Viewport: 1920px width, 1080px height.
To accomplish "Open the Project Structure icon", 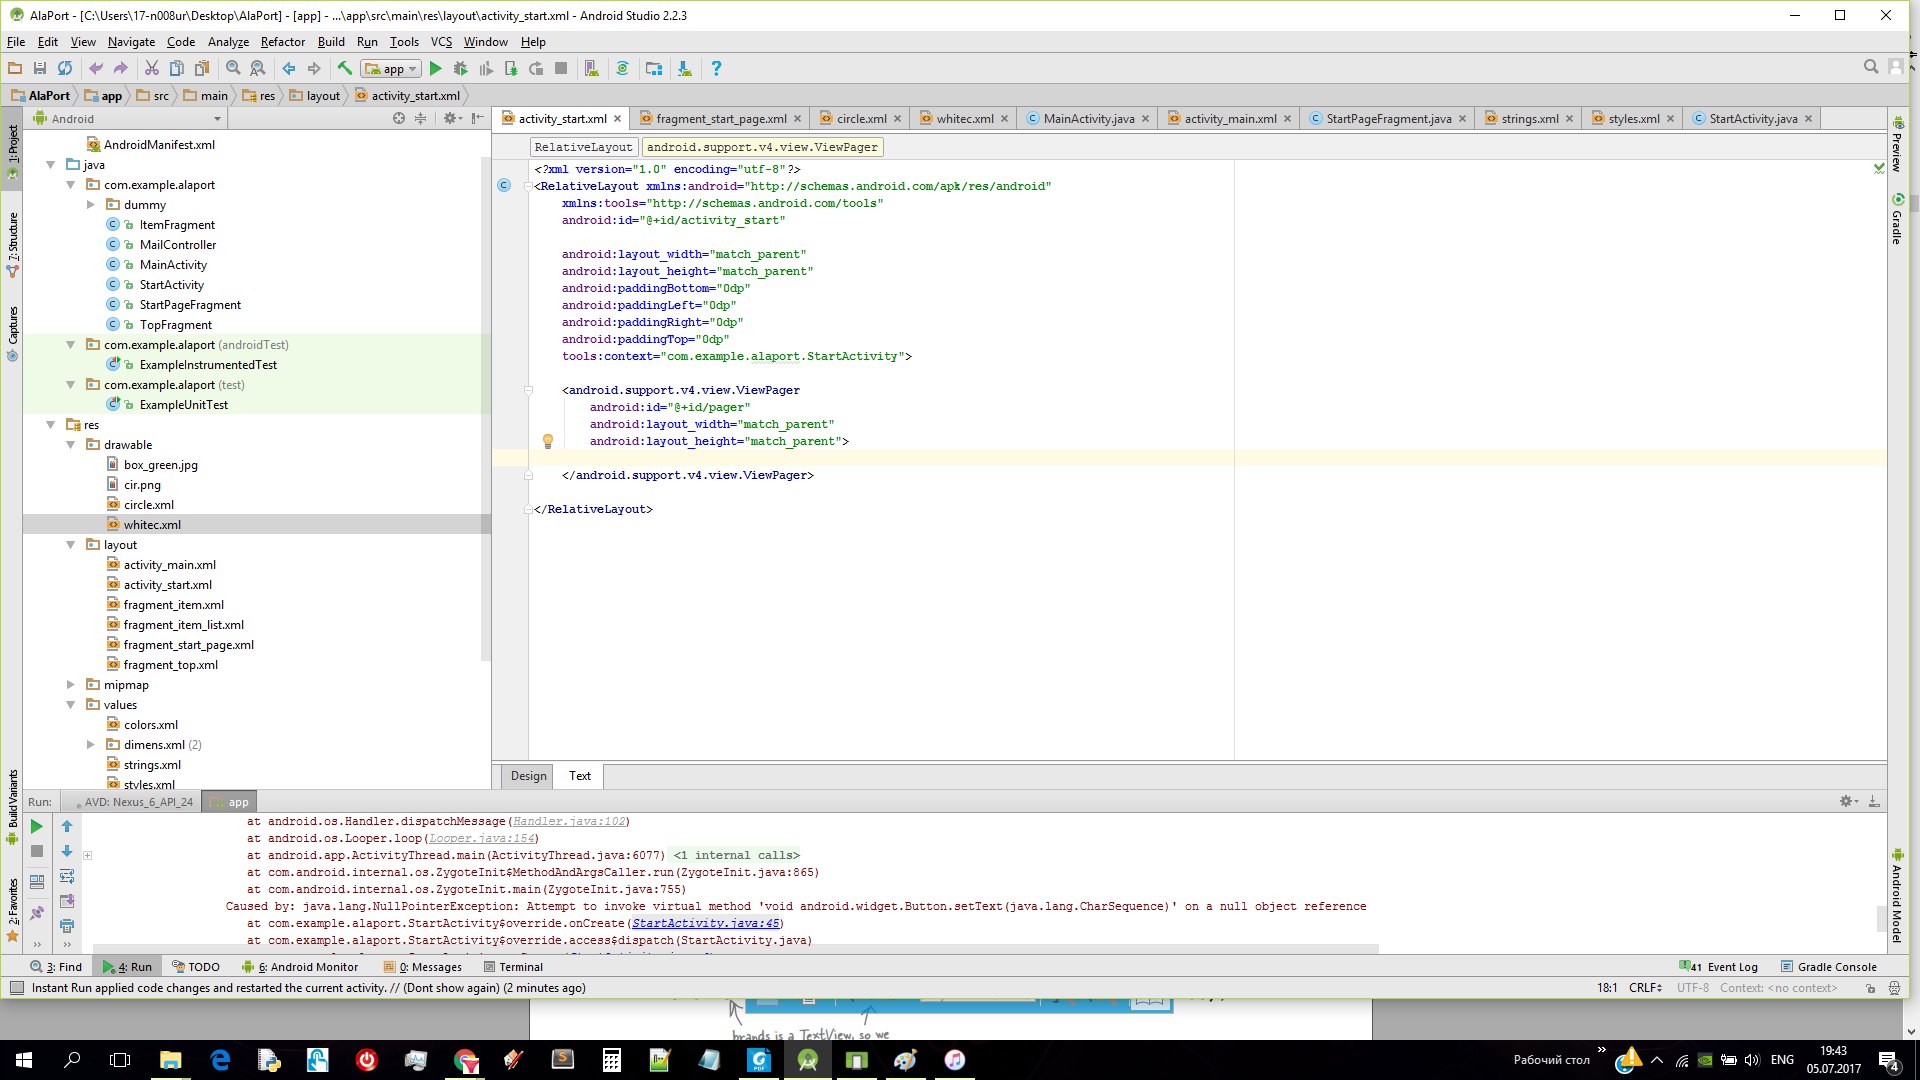I will click(654, 68).
